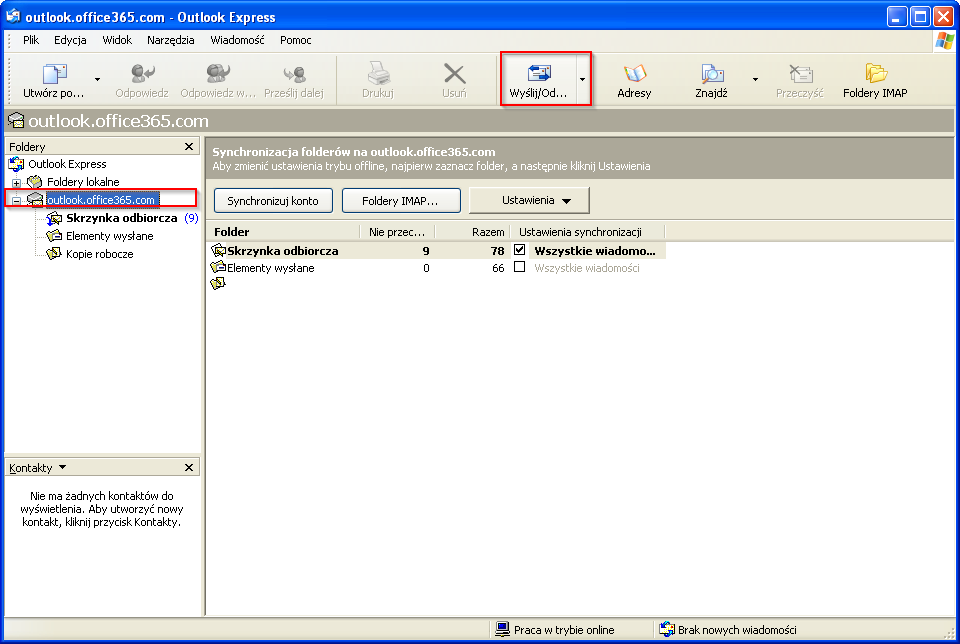Click the Synchronizuj konto button
The image size is (960, 644).
(273, 201)
